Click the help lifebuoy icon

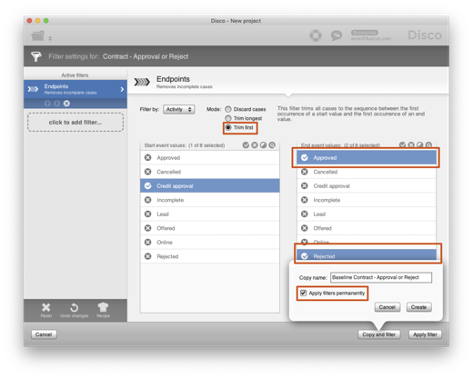coord(315,35)
